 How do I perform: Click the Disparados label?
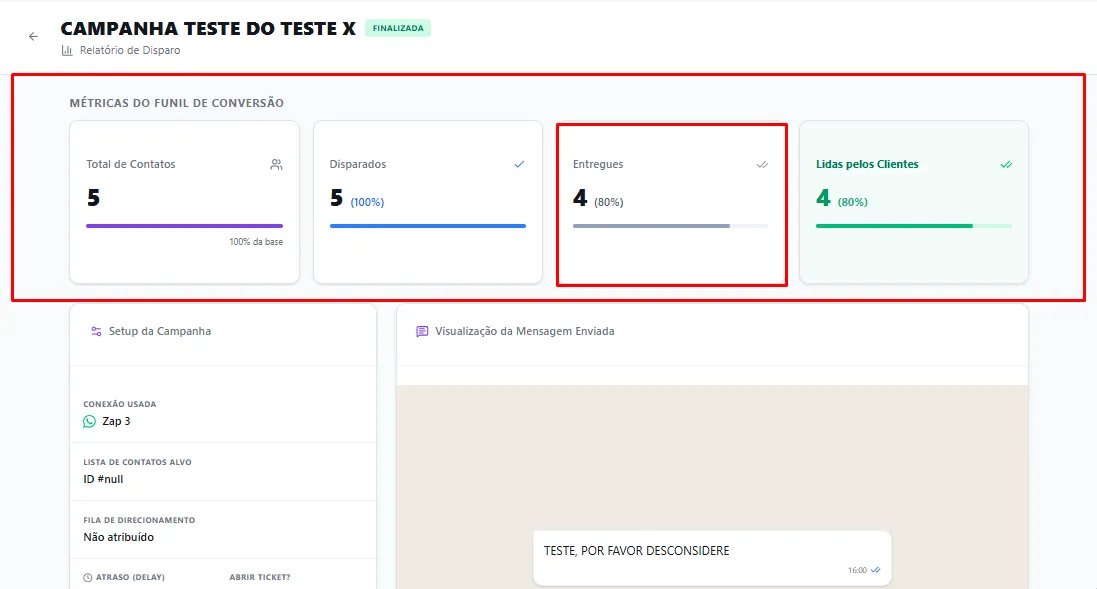(358, 164)
